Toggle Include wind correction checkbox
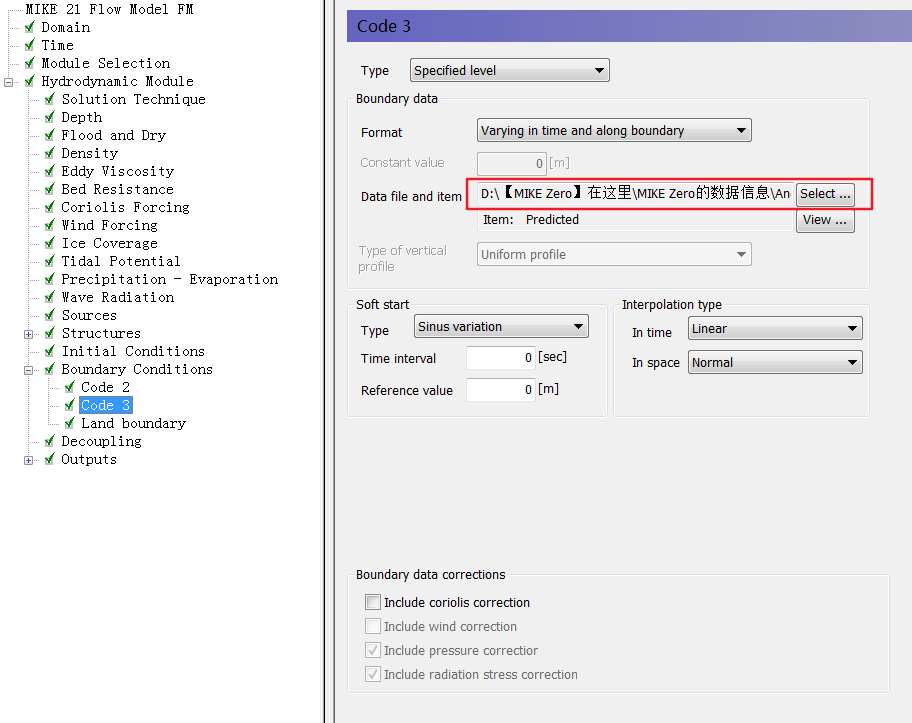Image resolution: width=912 pixels, height=723 pixels. click(x=373, y=626)
